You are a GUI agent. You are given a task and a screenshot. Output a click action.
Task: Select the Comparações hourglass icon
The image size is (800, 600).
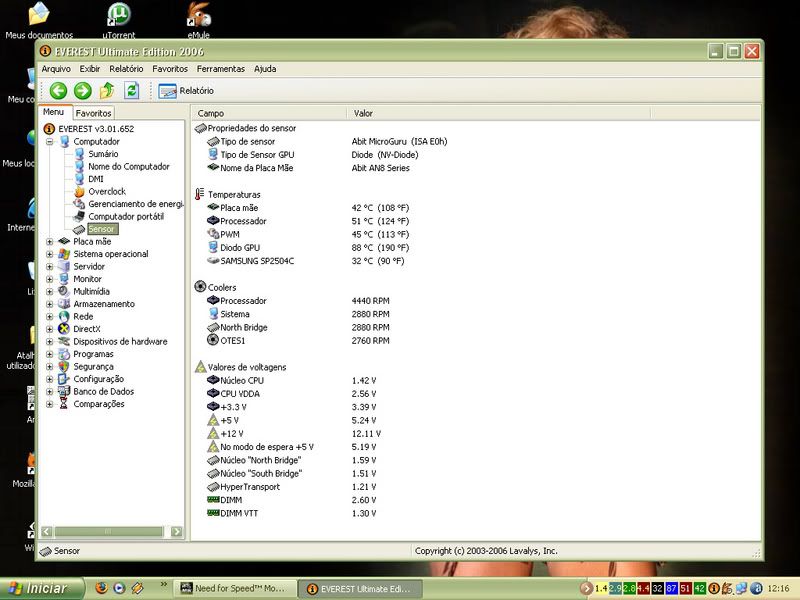point(64,404)
